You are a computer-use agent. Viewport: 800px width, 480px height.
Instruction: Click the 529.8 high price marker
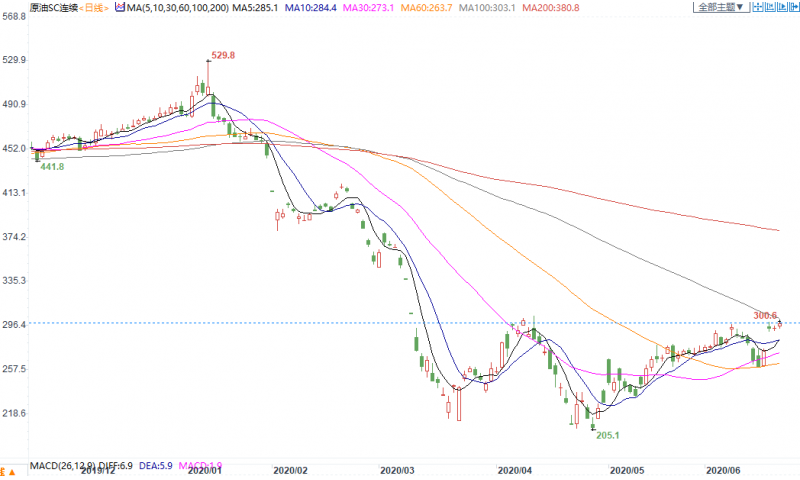(x=223, y=55)
